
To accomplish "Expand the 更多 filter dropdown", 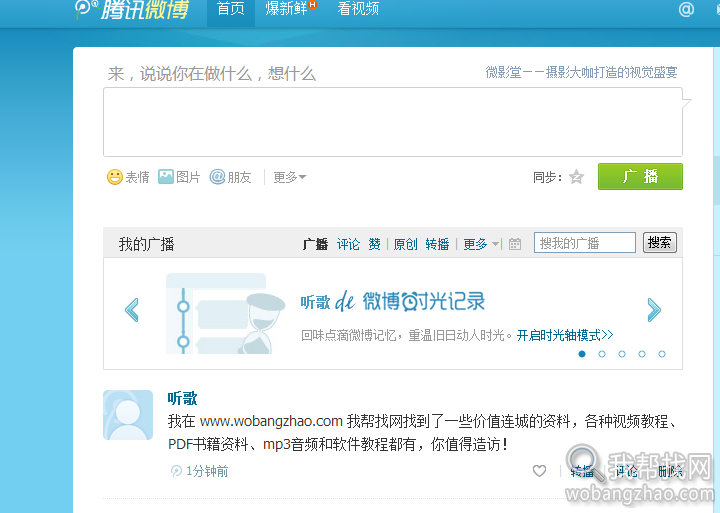I will (481, 244).
